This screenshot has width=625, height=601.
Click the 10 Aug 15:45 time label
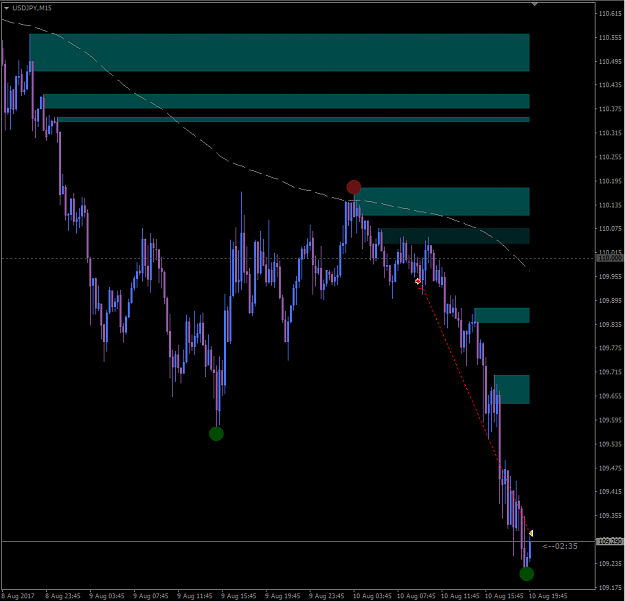click(x=504, y=596)
